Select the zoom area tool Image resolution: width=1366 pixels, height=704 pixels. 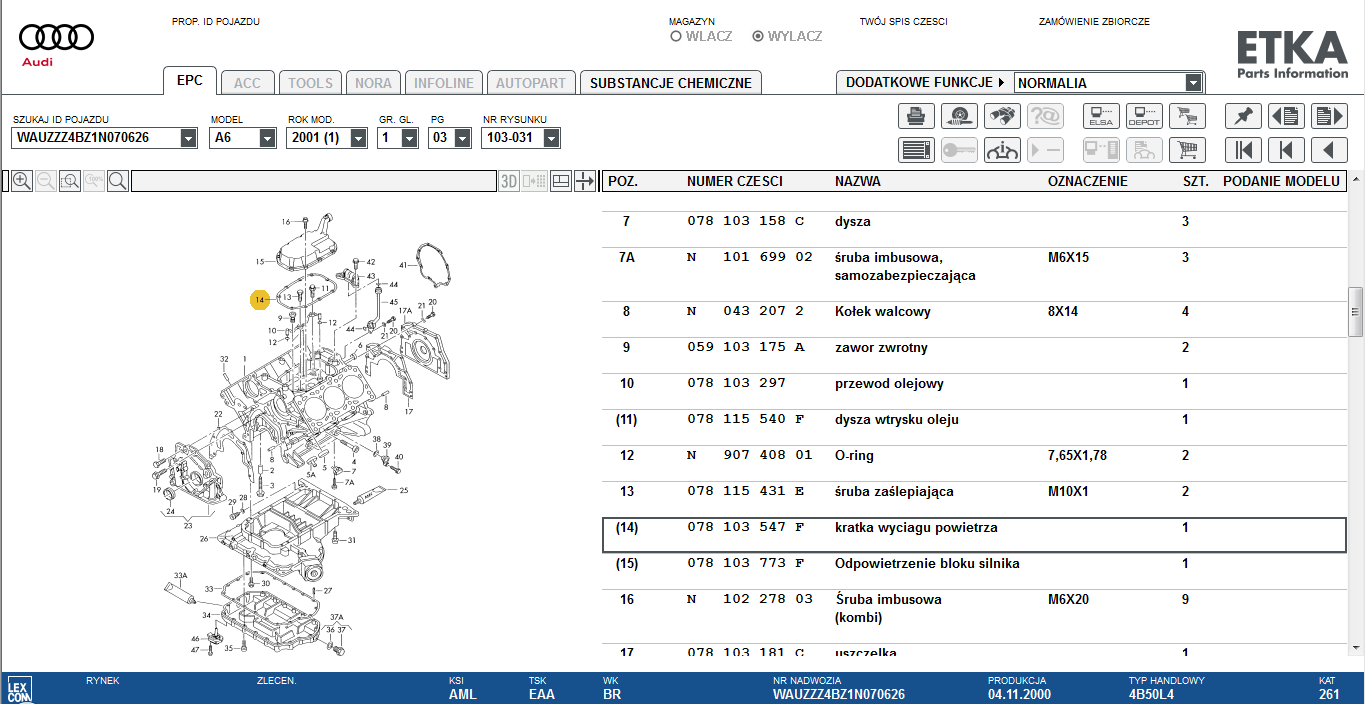(x=70, y=181)
